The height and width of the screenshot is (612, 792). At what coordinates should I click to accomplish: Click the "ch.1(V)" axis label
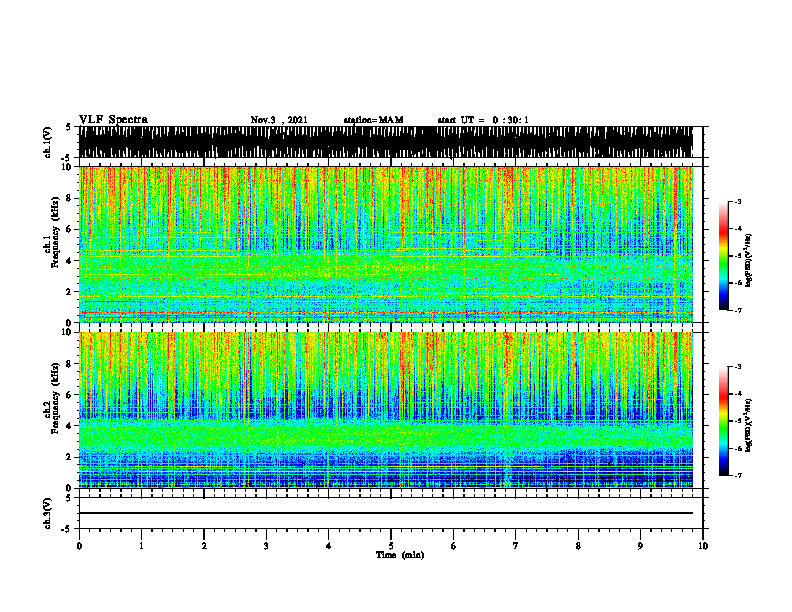point(48,142)
